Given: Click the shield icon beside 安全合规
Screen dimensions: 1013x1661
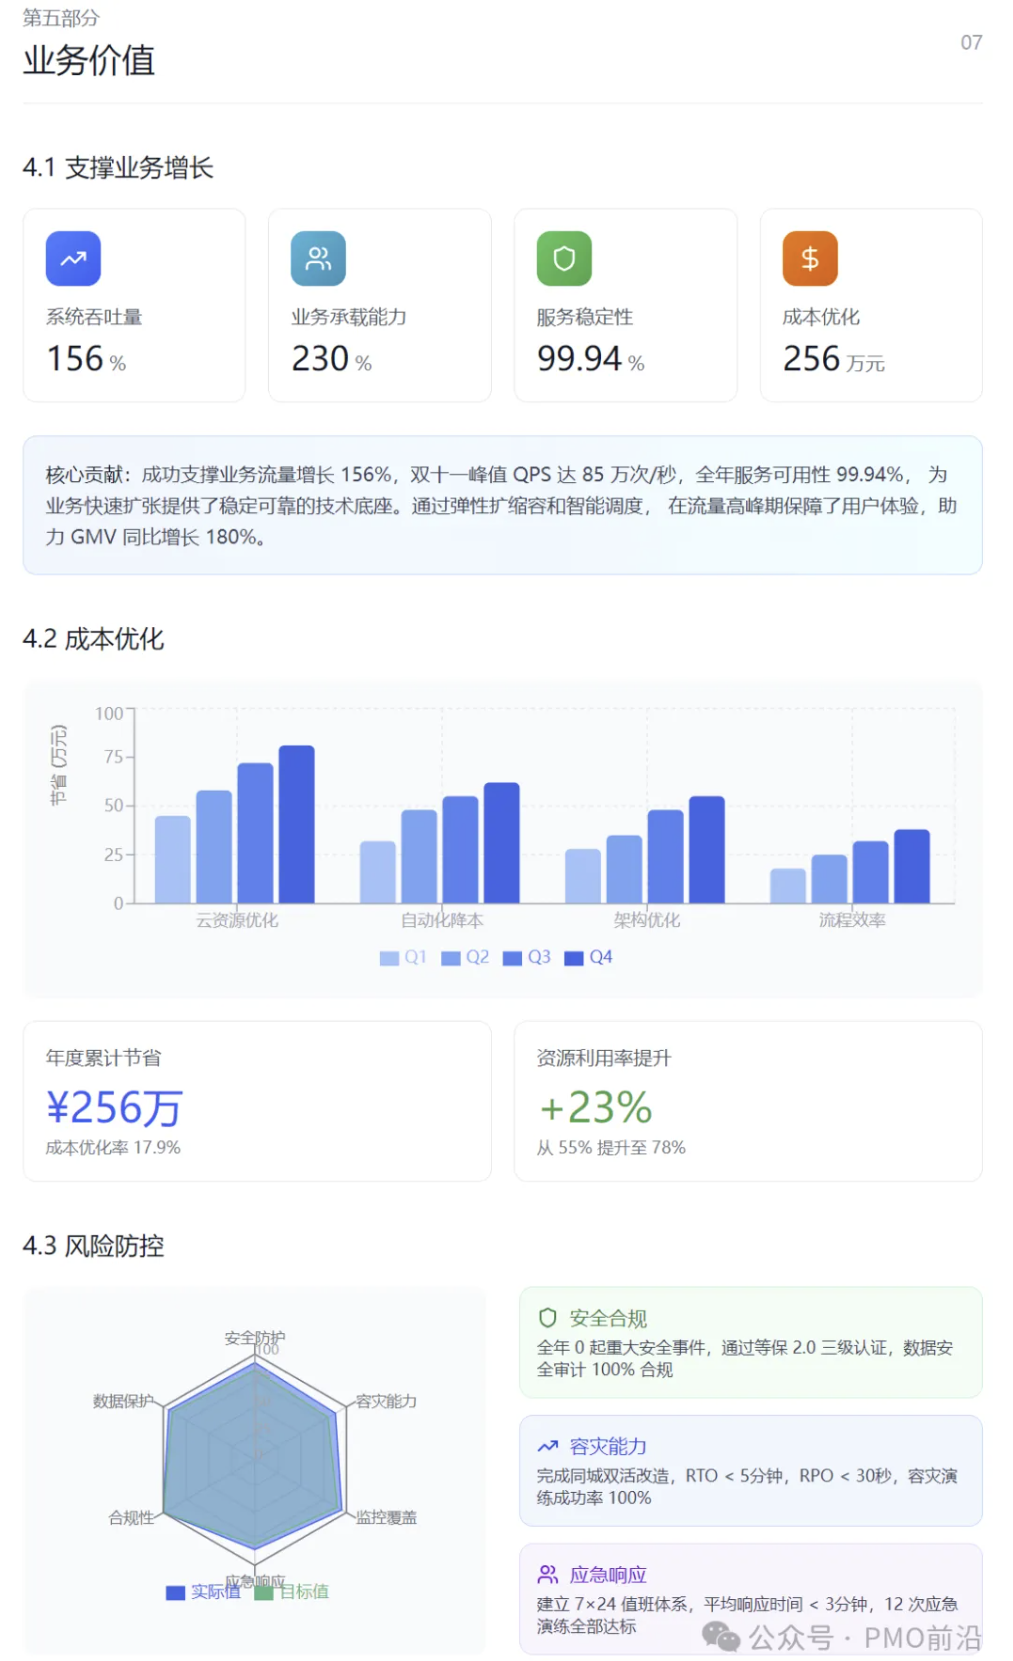Looking at the screenshot, I should (x=547, y=1318).
